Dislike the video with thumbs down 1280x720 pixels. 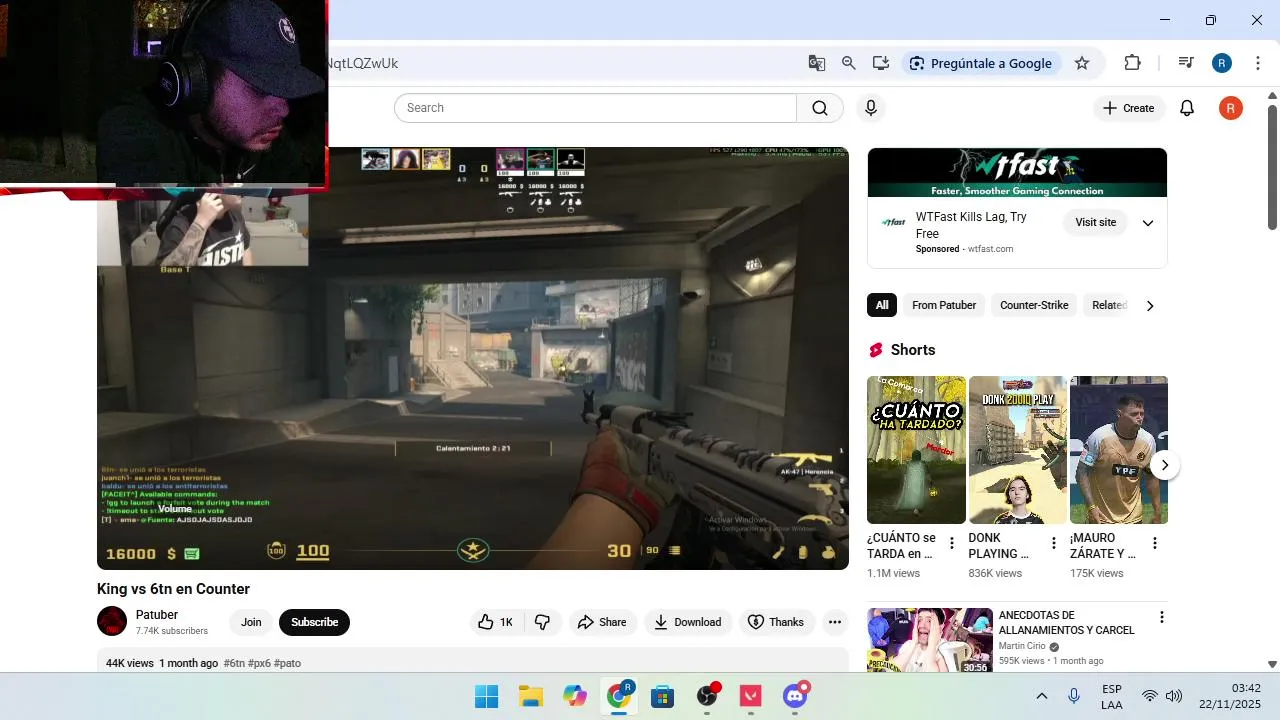[542, 622]
